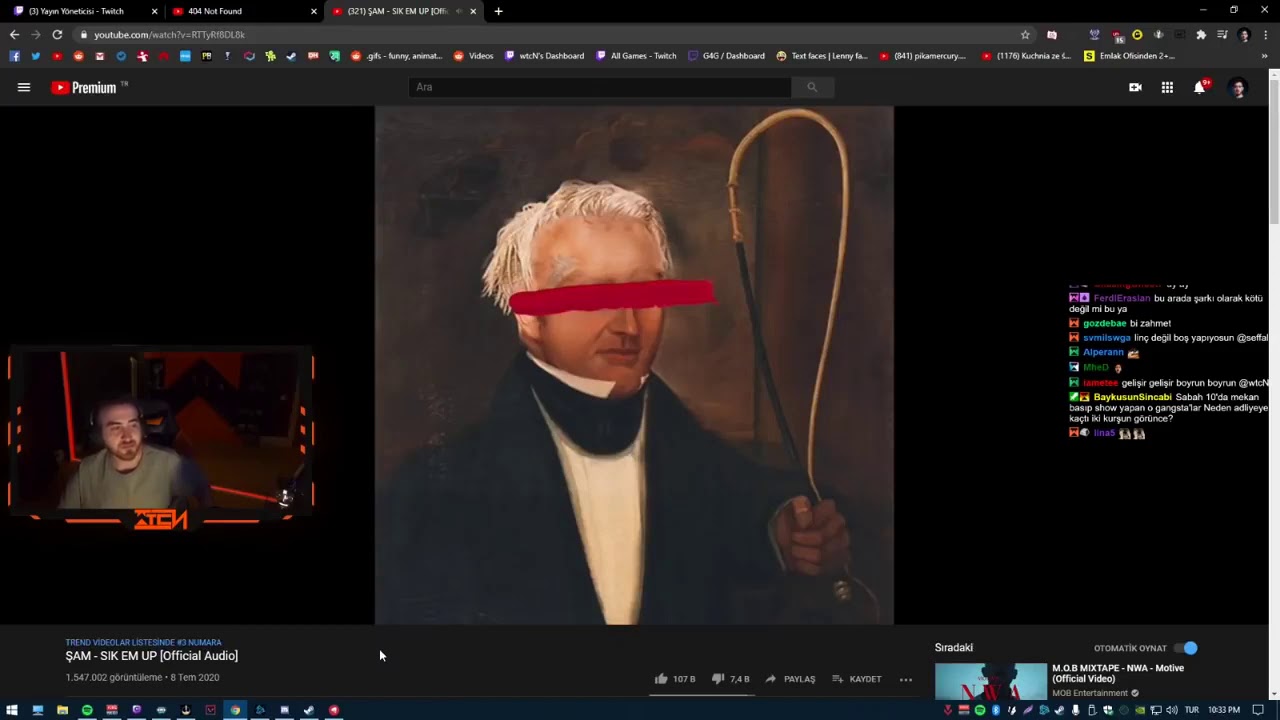Mute the tab via speaker icon

459,11
